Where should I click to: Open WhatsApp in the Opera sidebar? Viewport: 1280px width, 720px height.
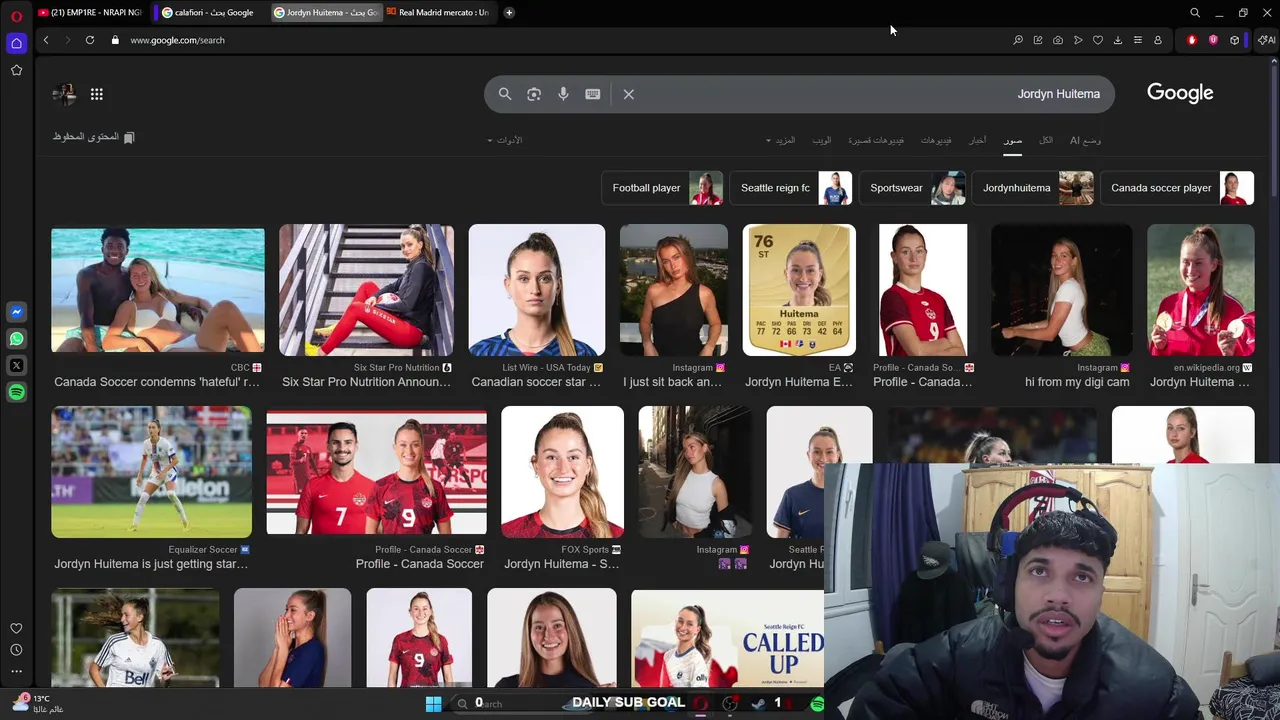tap(16, 339)
